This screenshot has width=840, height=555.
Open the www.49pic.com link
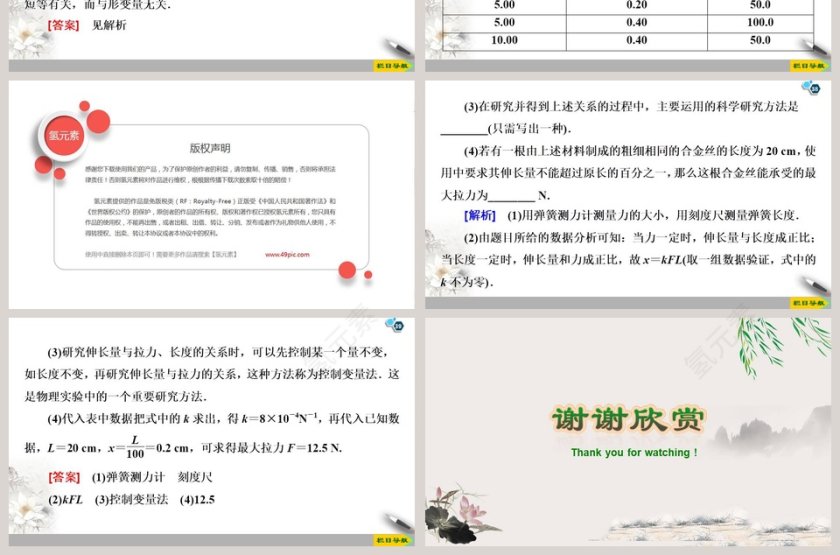(287, 254)
